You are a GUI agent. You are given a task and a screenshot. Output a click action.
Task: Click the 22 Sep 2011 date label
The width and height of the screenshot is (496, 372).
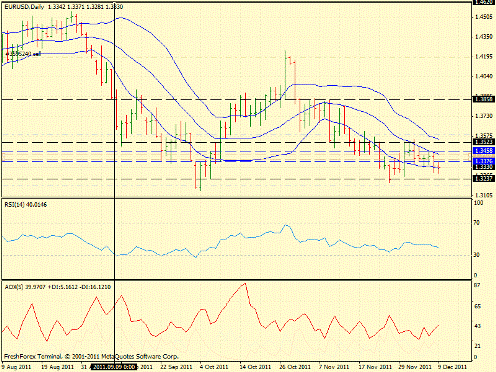(x=176, y=367)
